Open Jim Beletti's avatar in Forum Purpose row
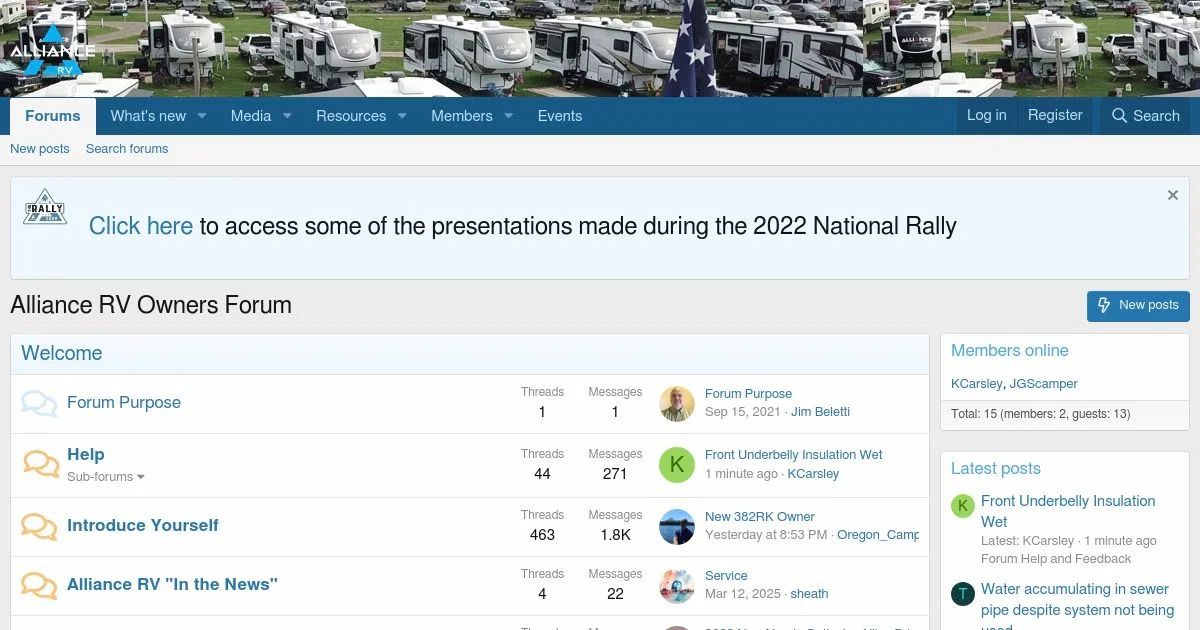The image size is (1200, 630). [677, 403]
